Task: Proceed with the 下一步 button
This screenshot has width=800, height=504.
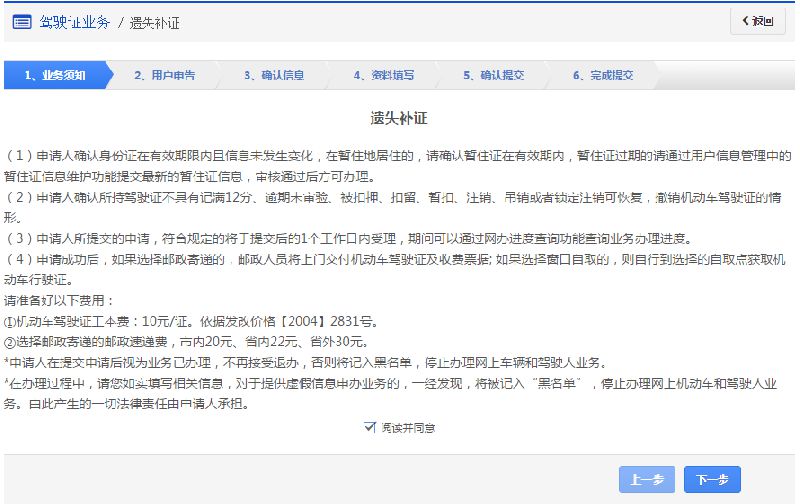Action: coord(712,480)
